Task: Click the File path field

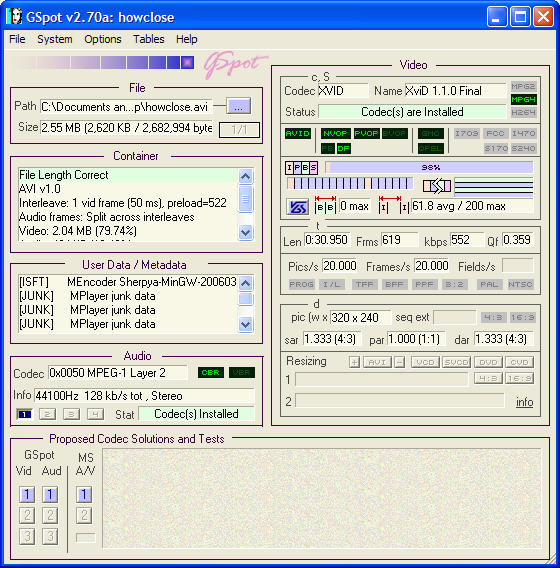Action: pyautogui.click(x=126, y=106)
